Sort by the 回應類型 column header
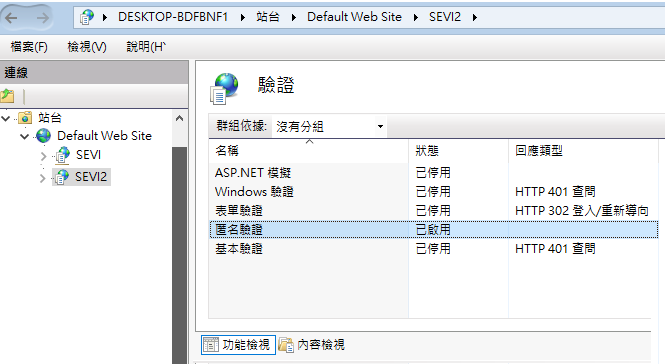Screen dimensions: 665x364 coord(583,151)
